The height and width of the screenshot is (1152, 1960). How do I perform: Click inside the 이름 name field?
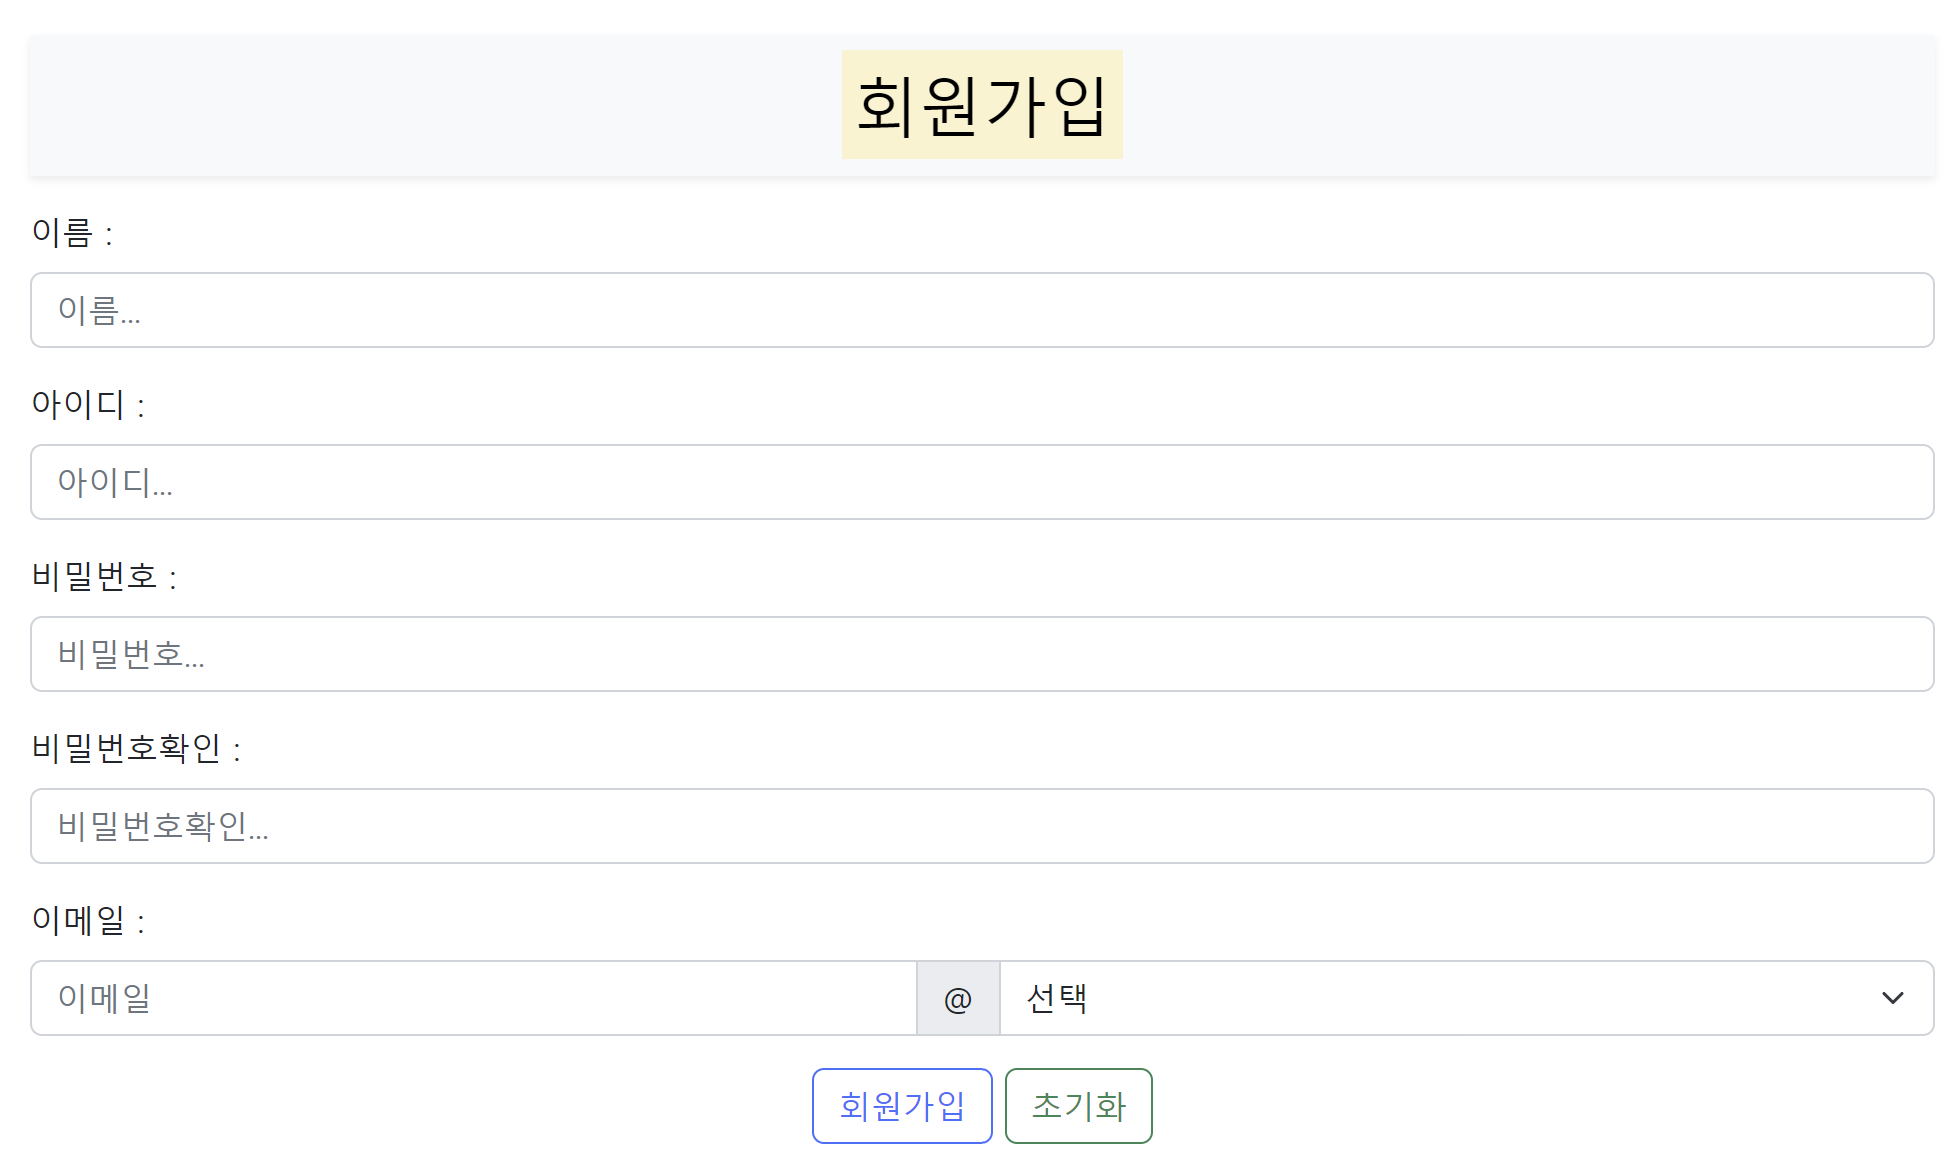pyautogui.click(x=500, y=310)
